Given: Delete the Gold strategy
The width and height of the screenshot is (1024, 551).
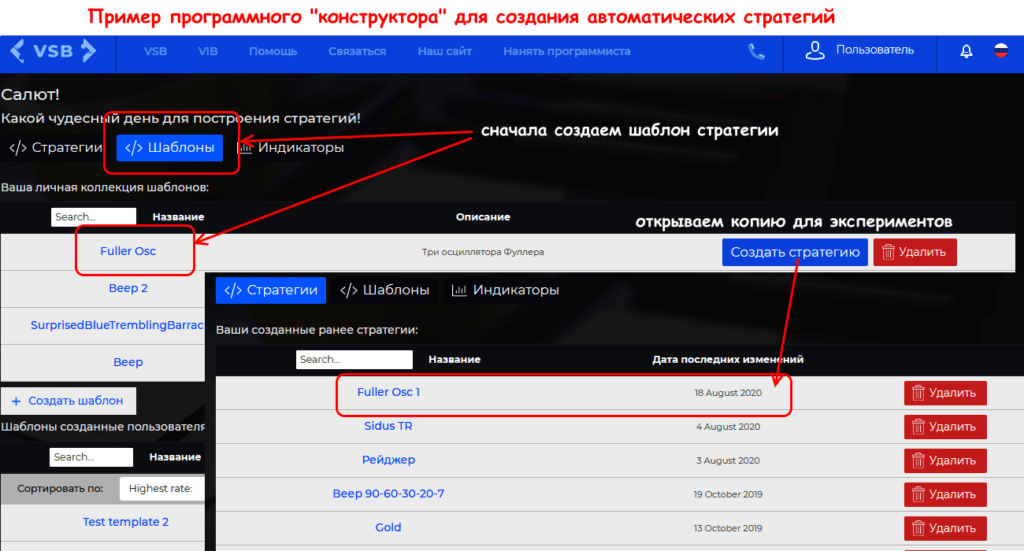Looking at the screenshot, I should coord(945,528).
